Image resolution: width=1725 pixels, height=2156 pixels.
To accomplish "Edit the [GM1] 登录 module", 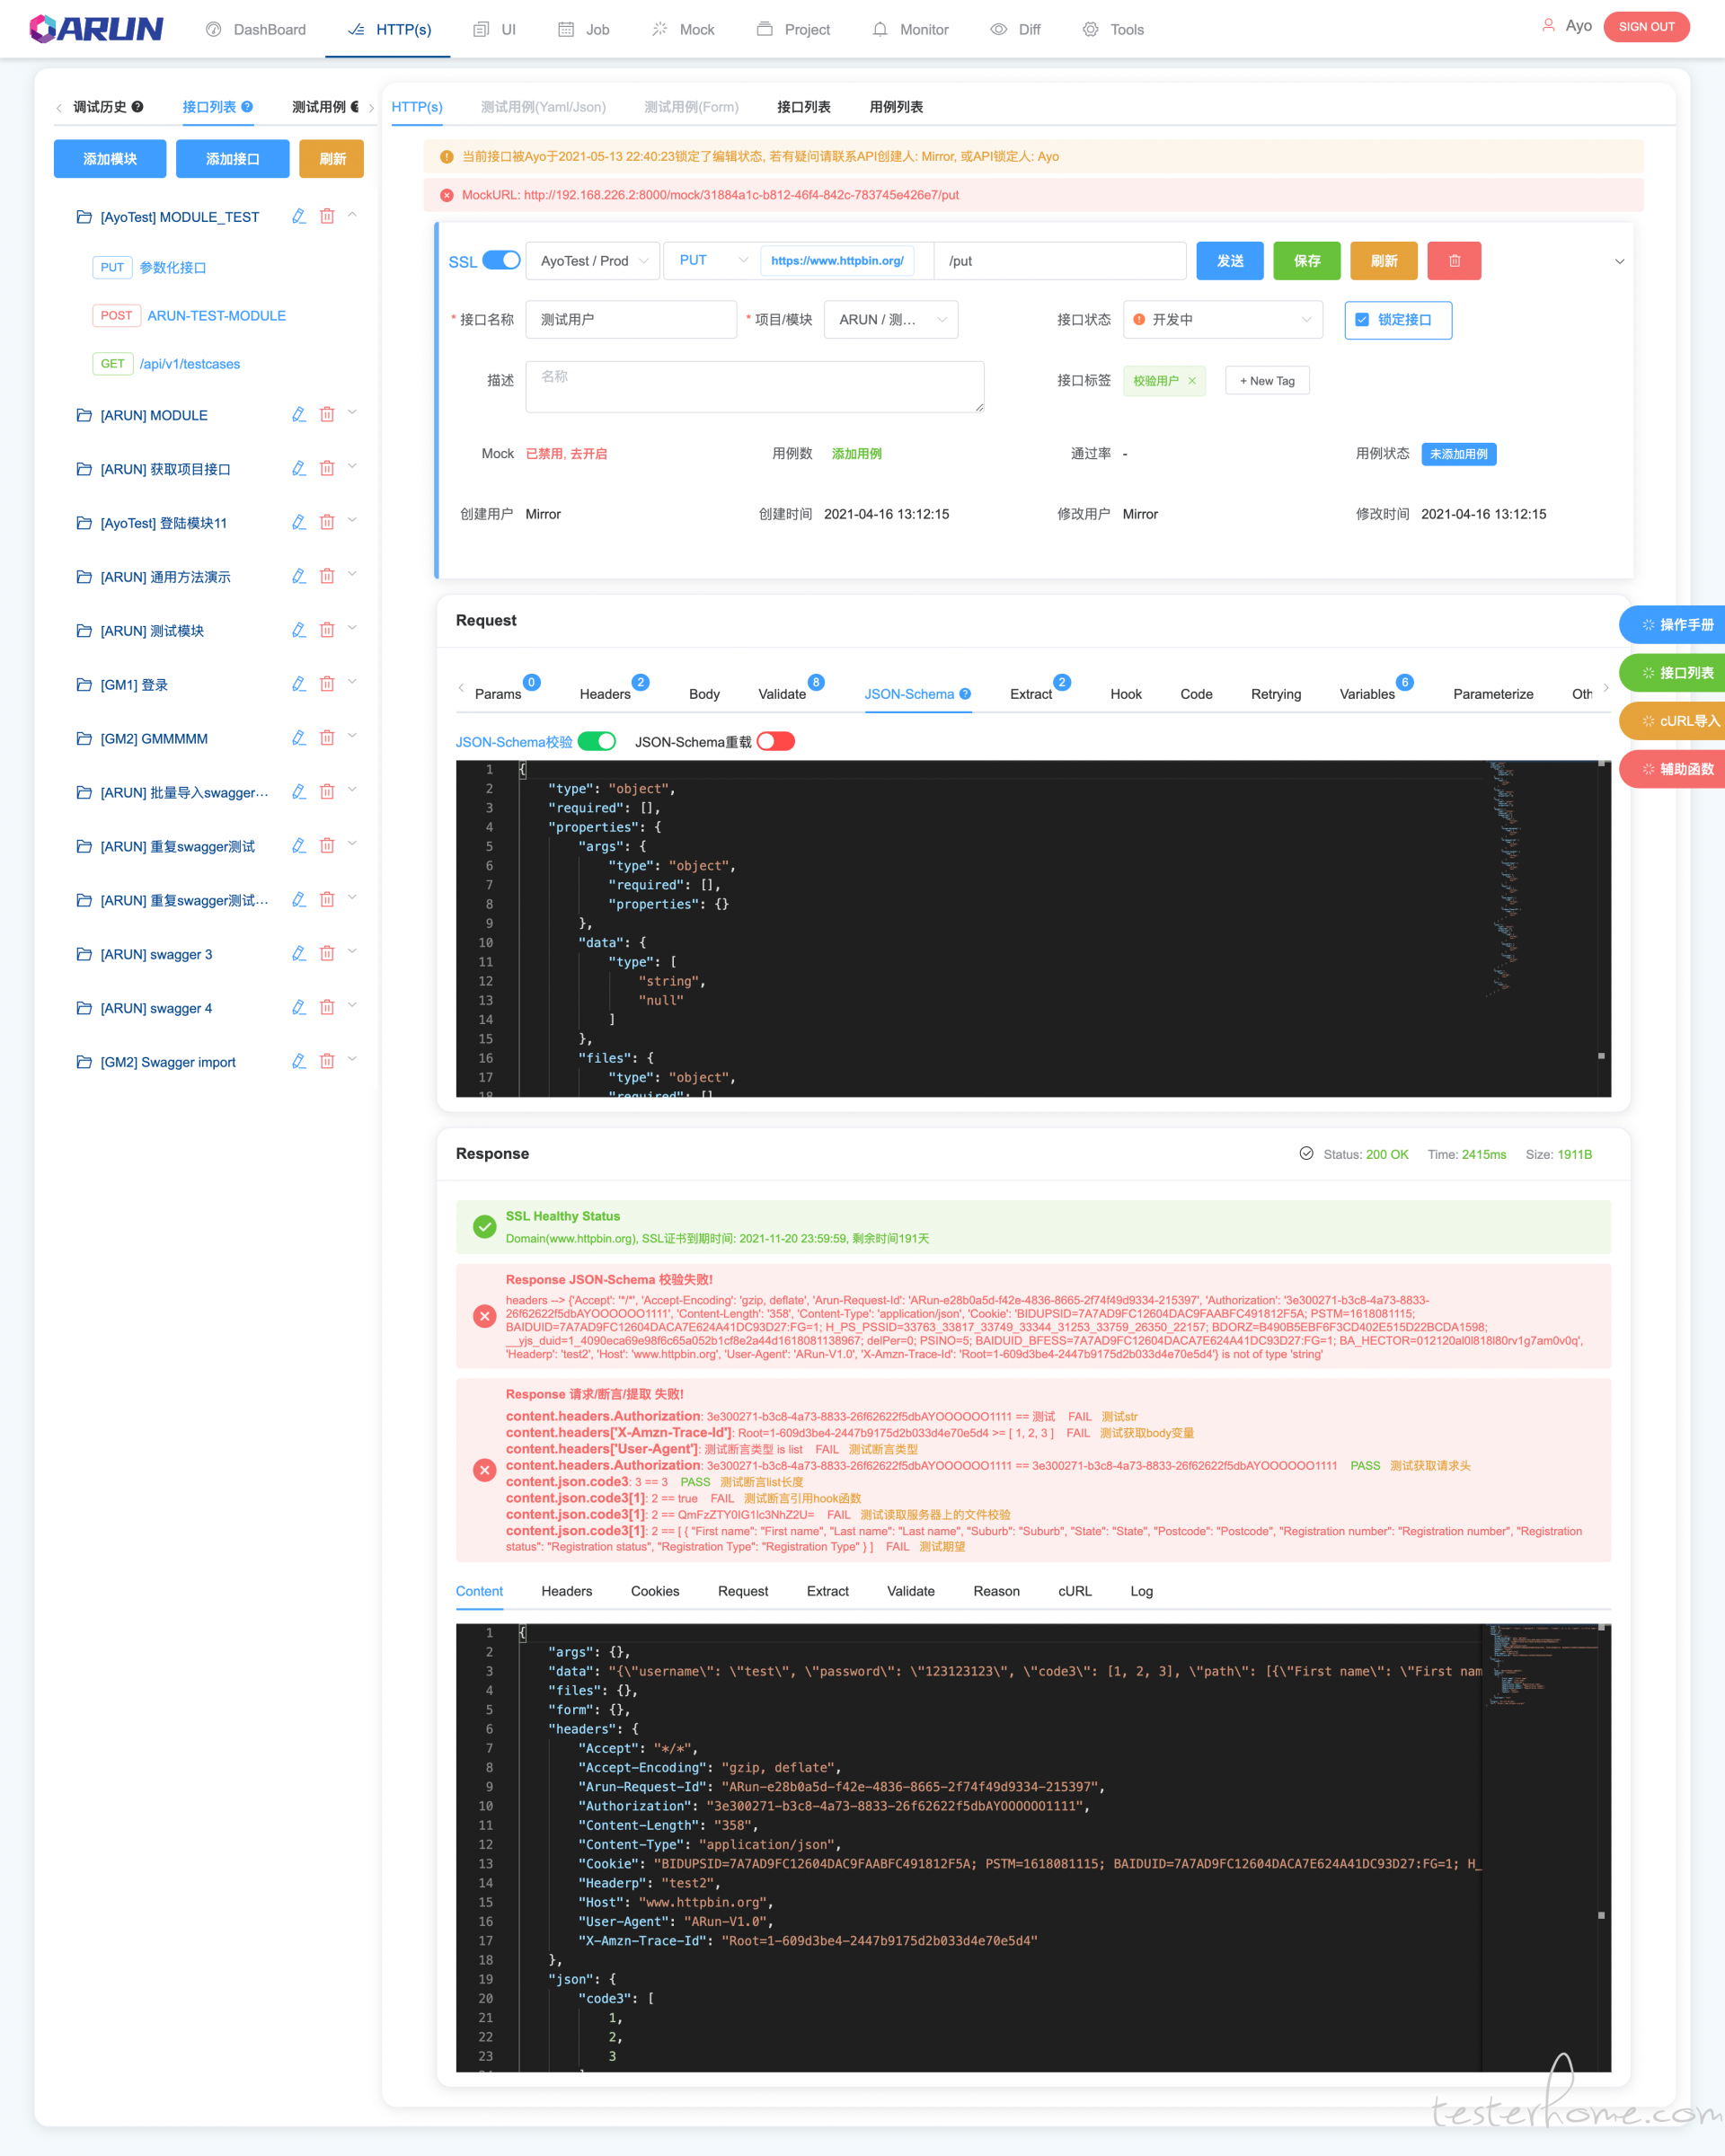I will [298, 684].
